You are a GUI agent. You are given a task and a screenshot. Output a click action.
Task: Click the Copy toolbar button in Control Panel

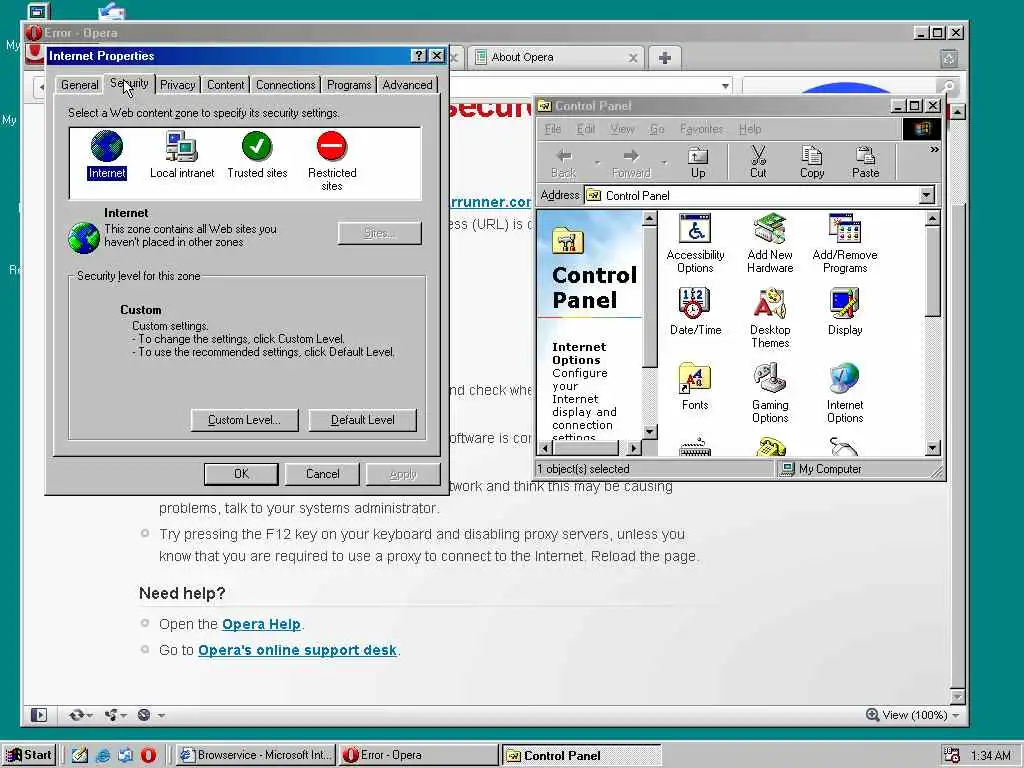pyautogui.click(x=811, y=162)
